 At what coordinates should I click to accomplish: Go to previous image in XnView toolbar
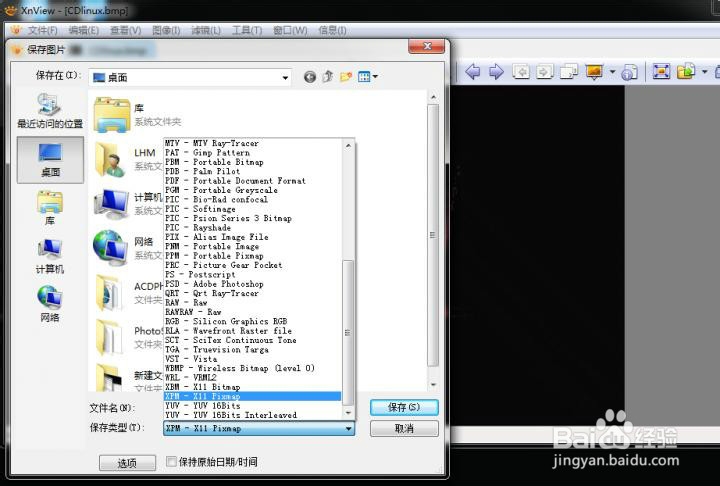tap(472, 72)
